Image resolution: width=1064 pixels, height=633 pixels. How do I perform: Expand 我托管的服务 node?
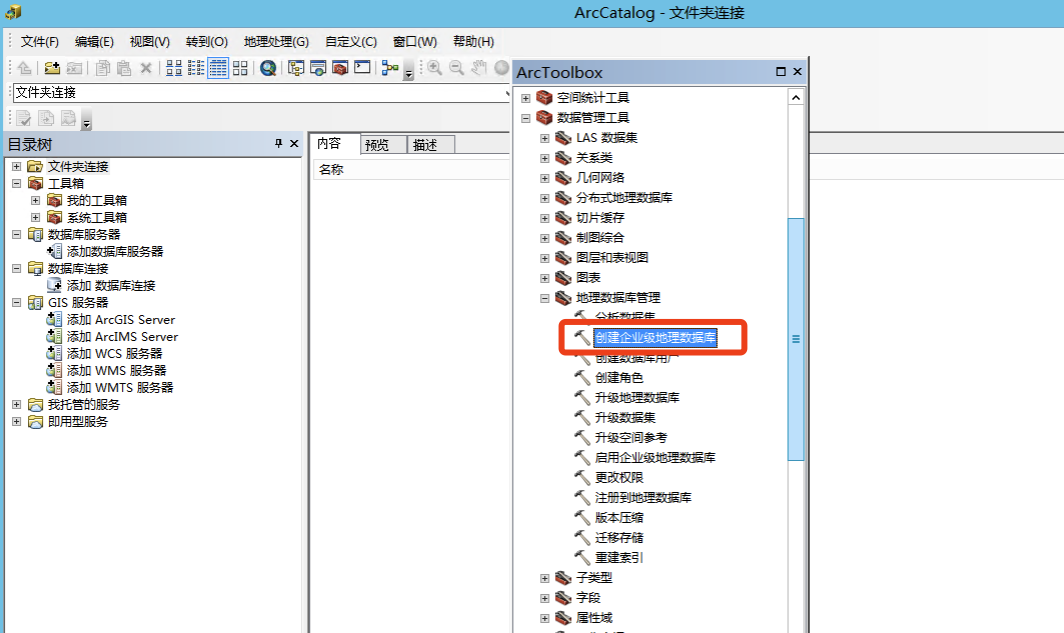(17, 404)
